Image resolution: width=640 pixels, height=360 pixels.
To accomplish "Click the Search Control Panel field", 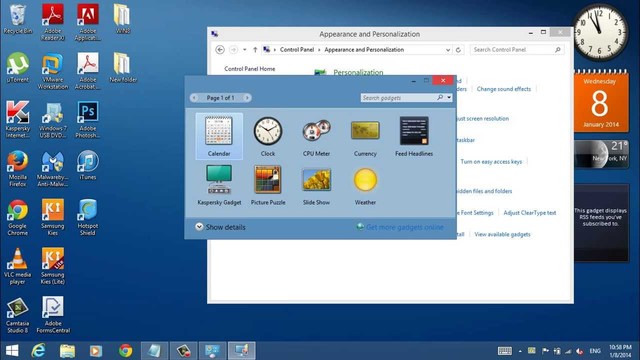I will pyautogui.click(x=517, y=49).
